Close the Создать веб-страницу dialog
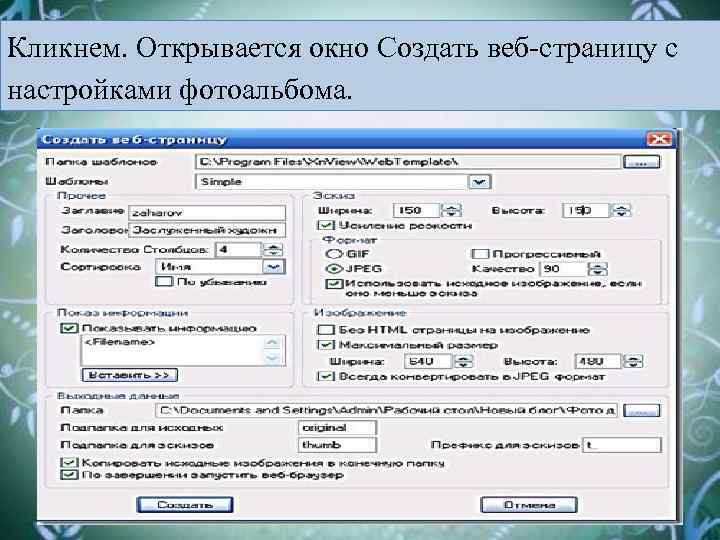The height and width of the screenshot is (540, 720). (658, 139)
